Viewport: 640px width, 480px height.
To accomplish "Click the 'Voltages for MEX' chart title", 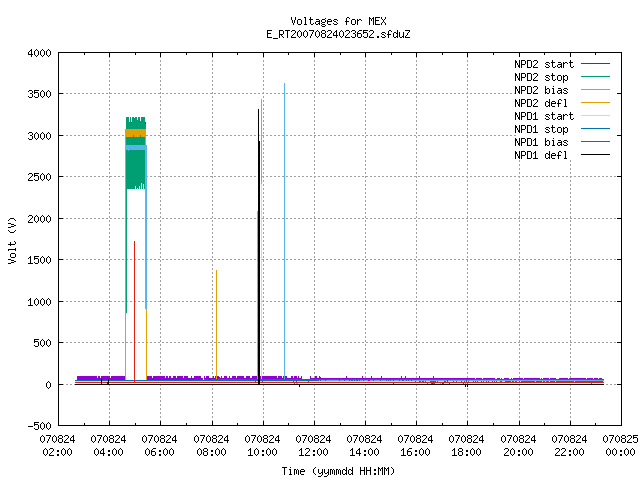I will click(338, 21).
